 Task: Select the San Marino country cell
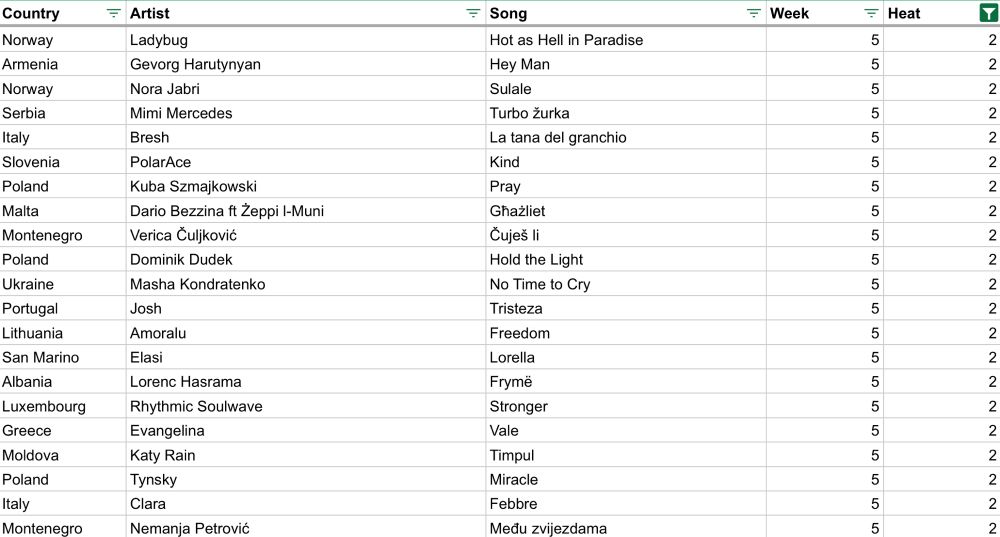63,357
